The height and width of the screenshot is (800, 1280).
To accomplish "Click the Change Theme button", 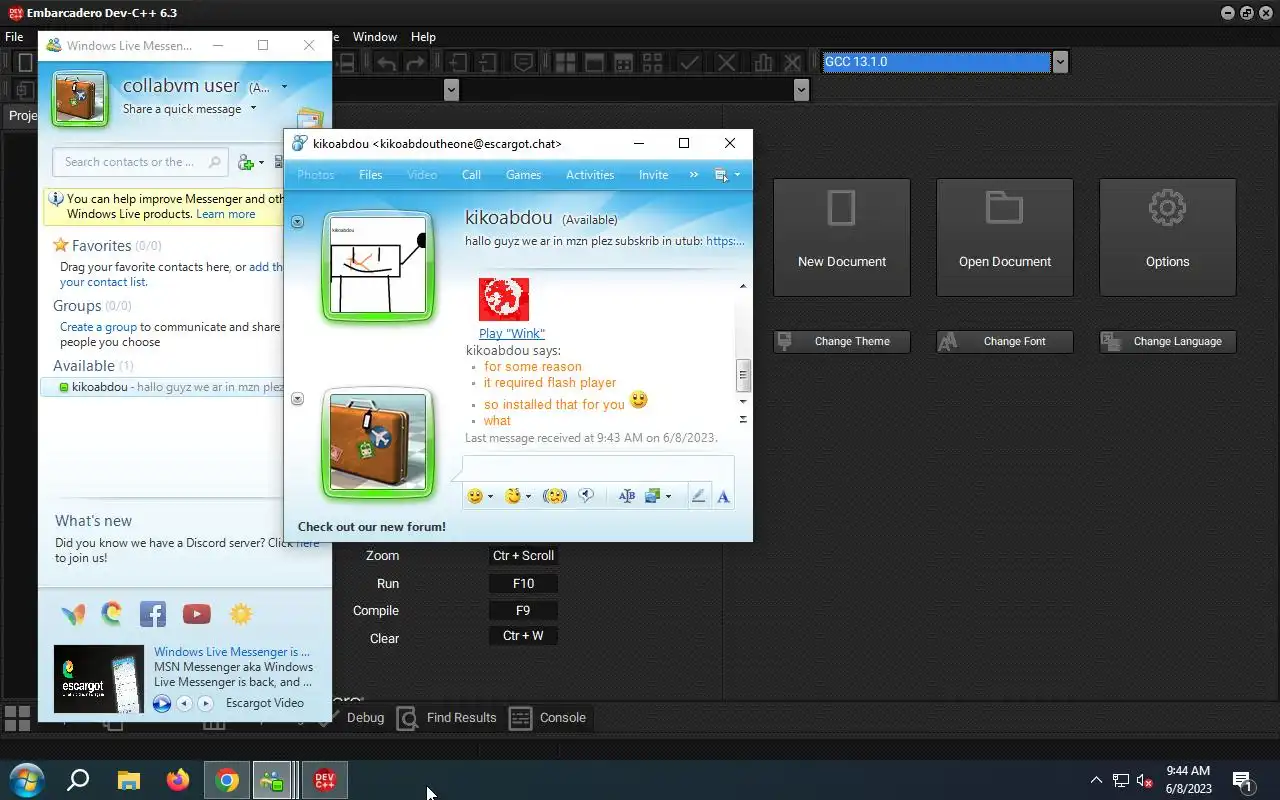I will (842, 342).
